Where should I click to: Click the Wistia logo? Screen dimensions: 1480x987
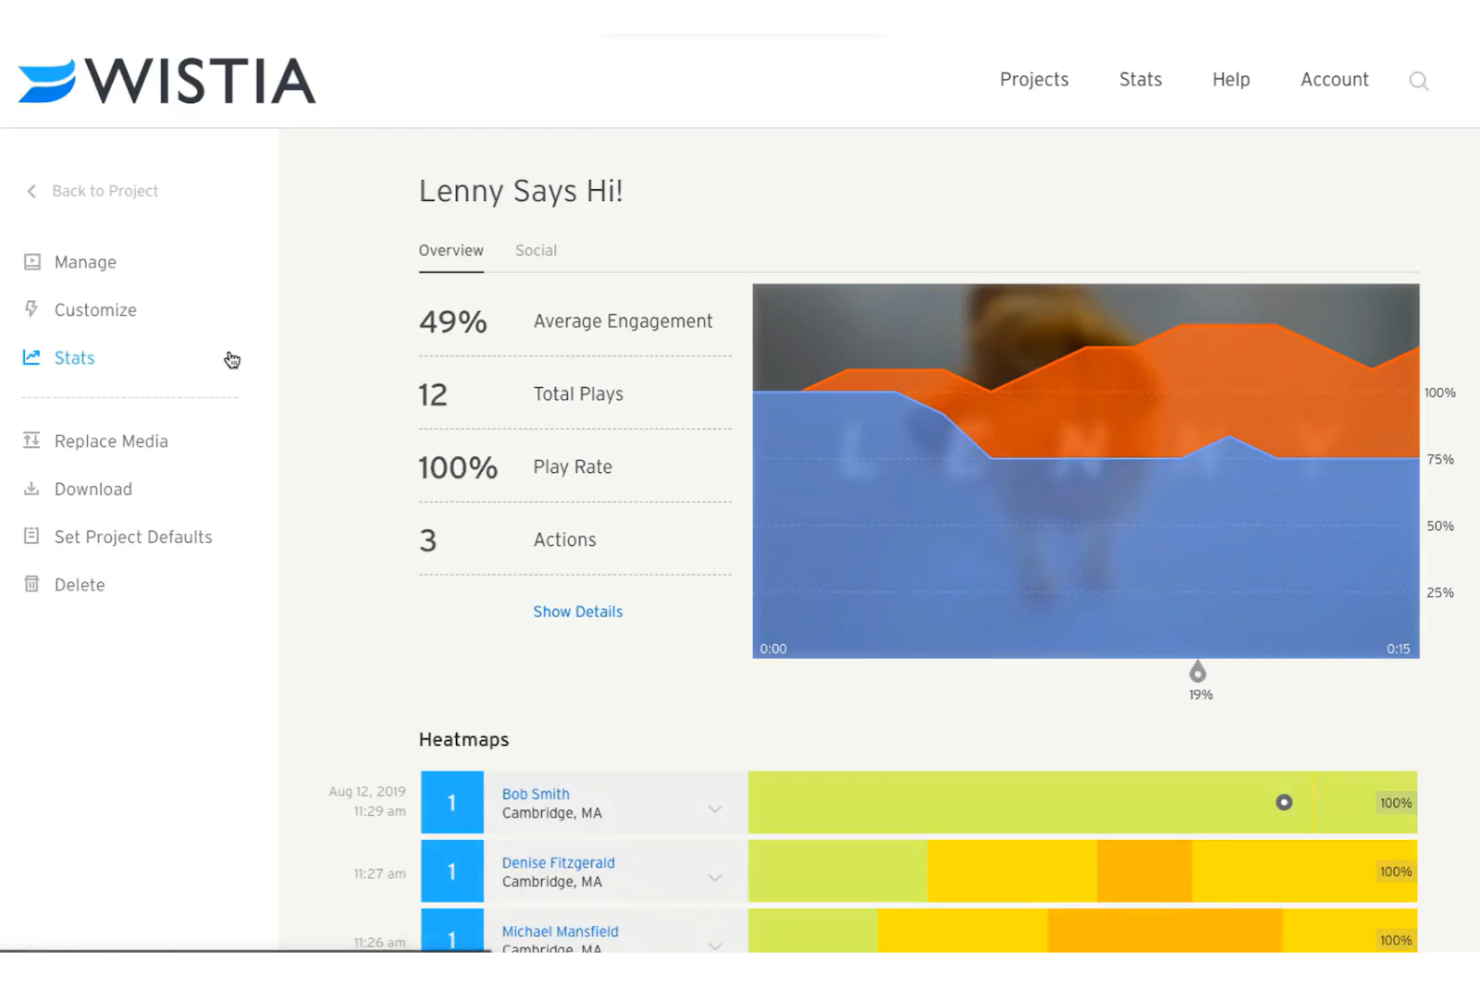coord(165,80)
